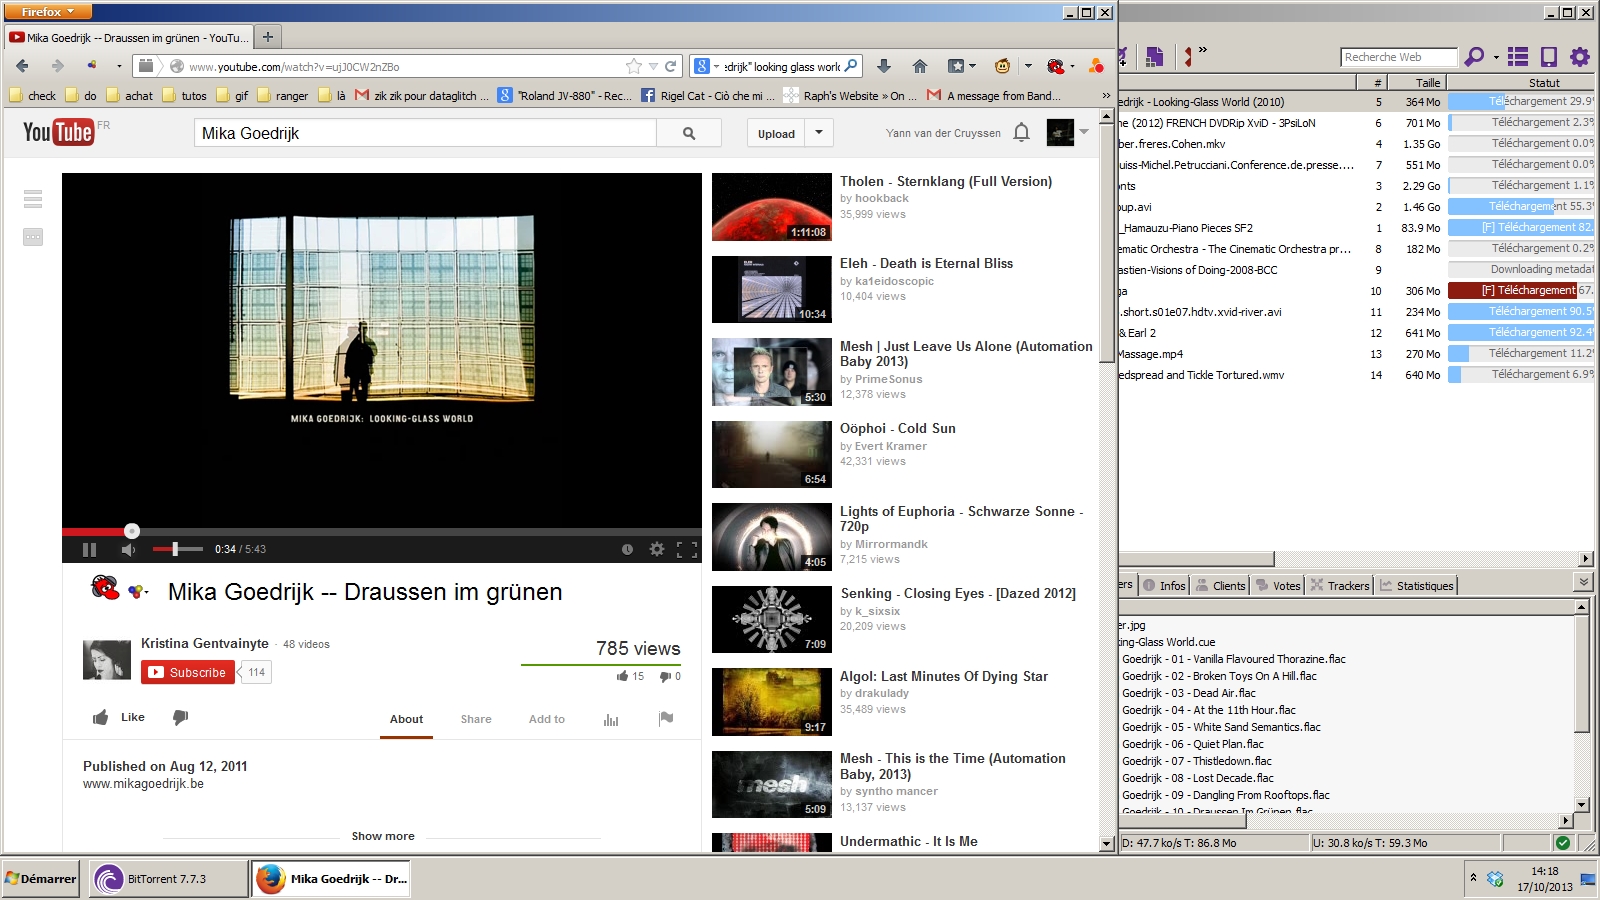Open YouTube notifications bell
Screen dimensions: 1600x900
pos(1021,132)
